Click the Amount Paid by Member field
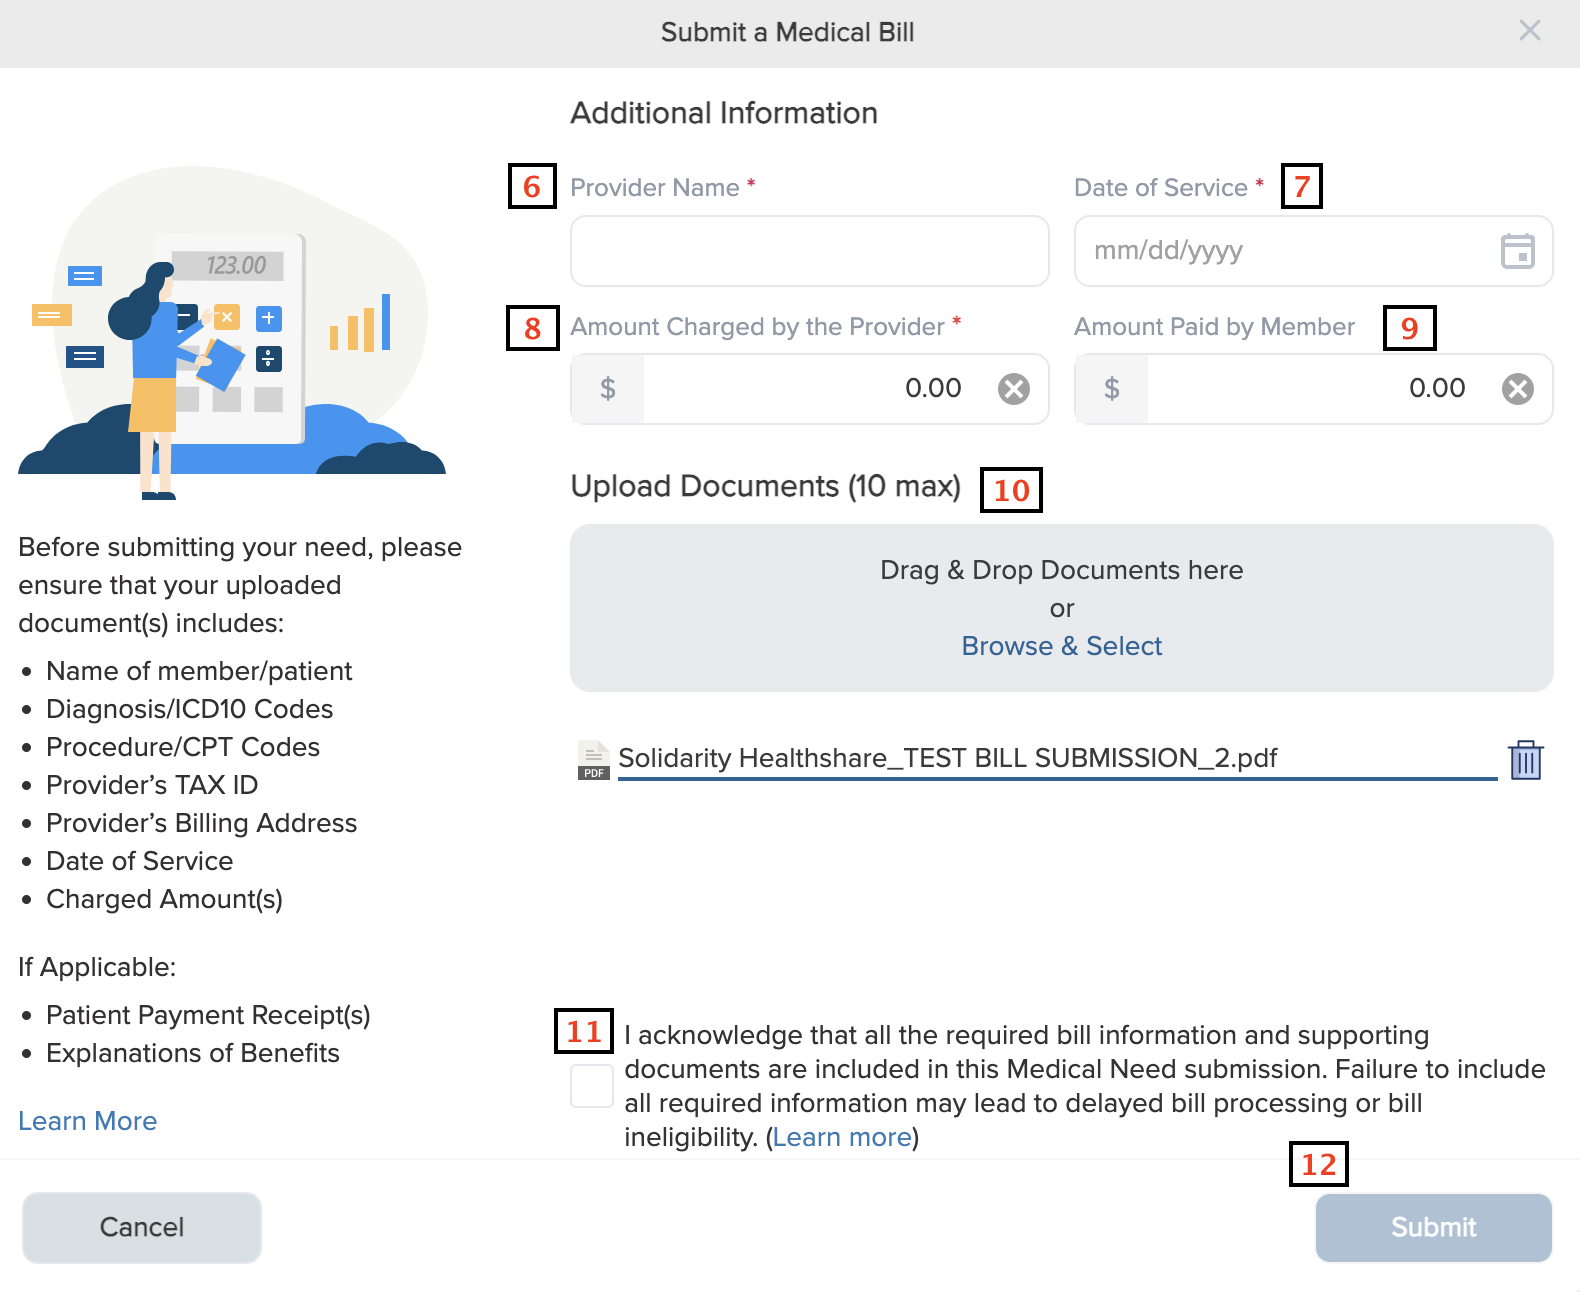1580x1292 pixels. pyautogui.click(x=1320, y=389)
